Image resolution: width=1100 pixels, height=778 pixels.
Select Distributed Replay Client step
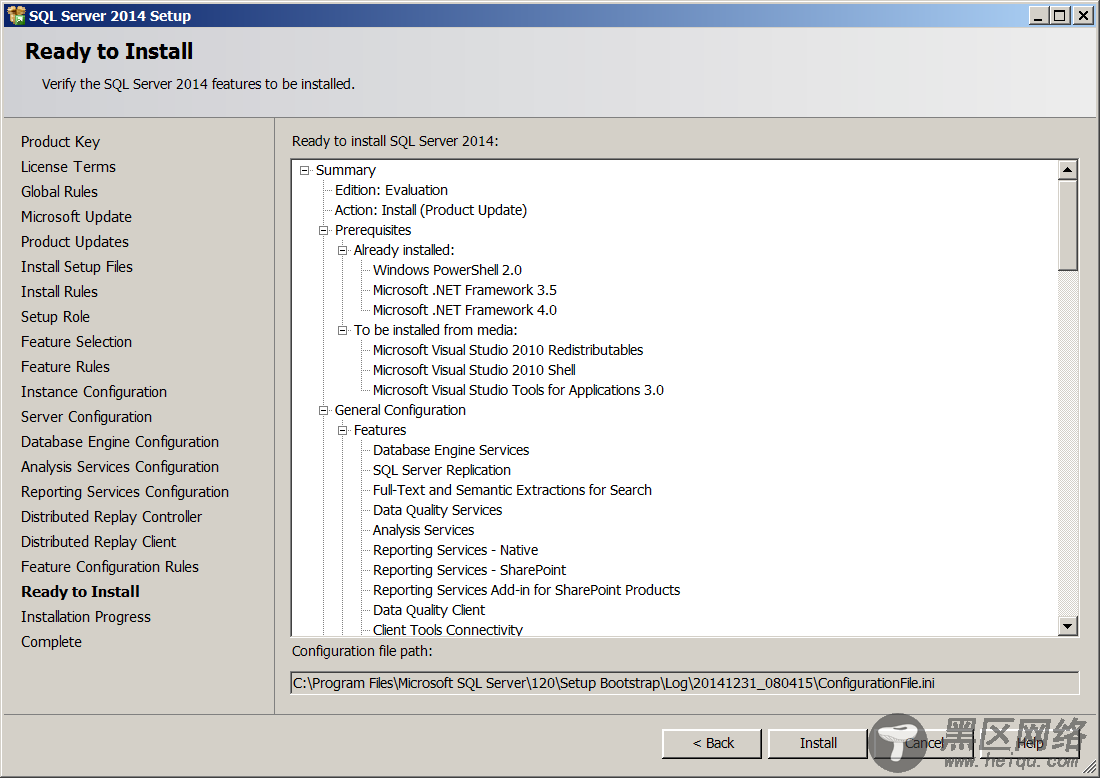(98, 542)
